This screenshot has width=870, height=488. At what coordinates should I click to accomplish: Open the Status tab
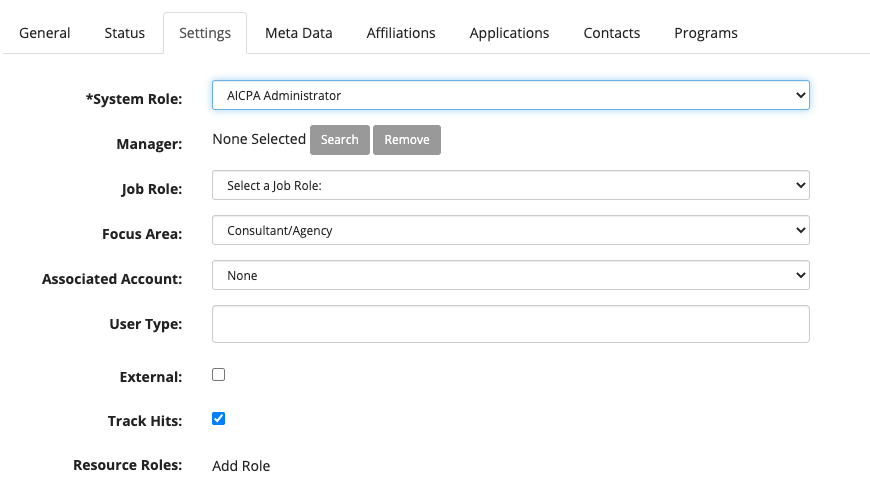pos(124,33)
